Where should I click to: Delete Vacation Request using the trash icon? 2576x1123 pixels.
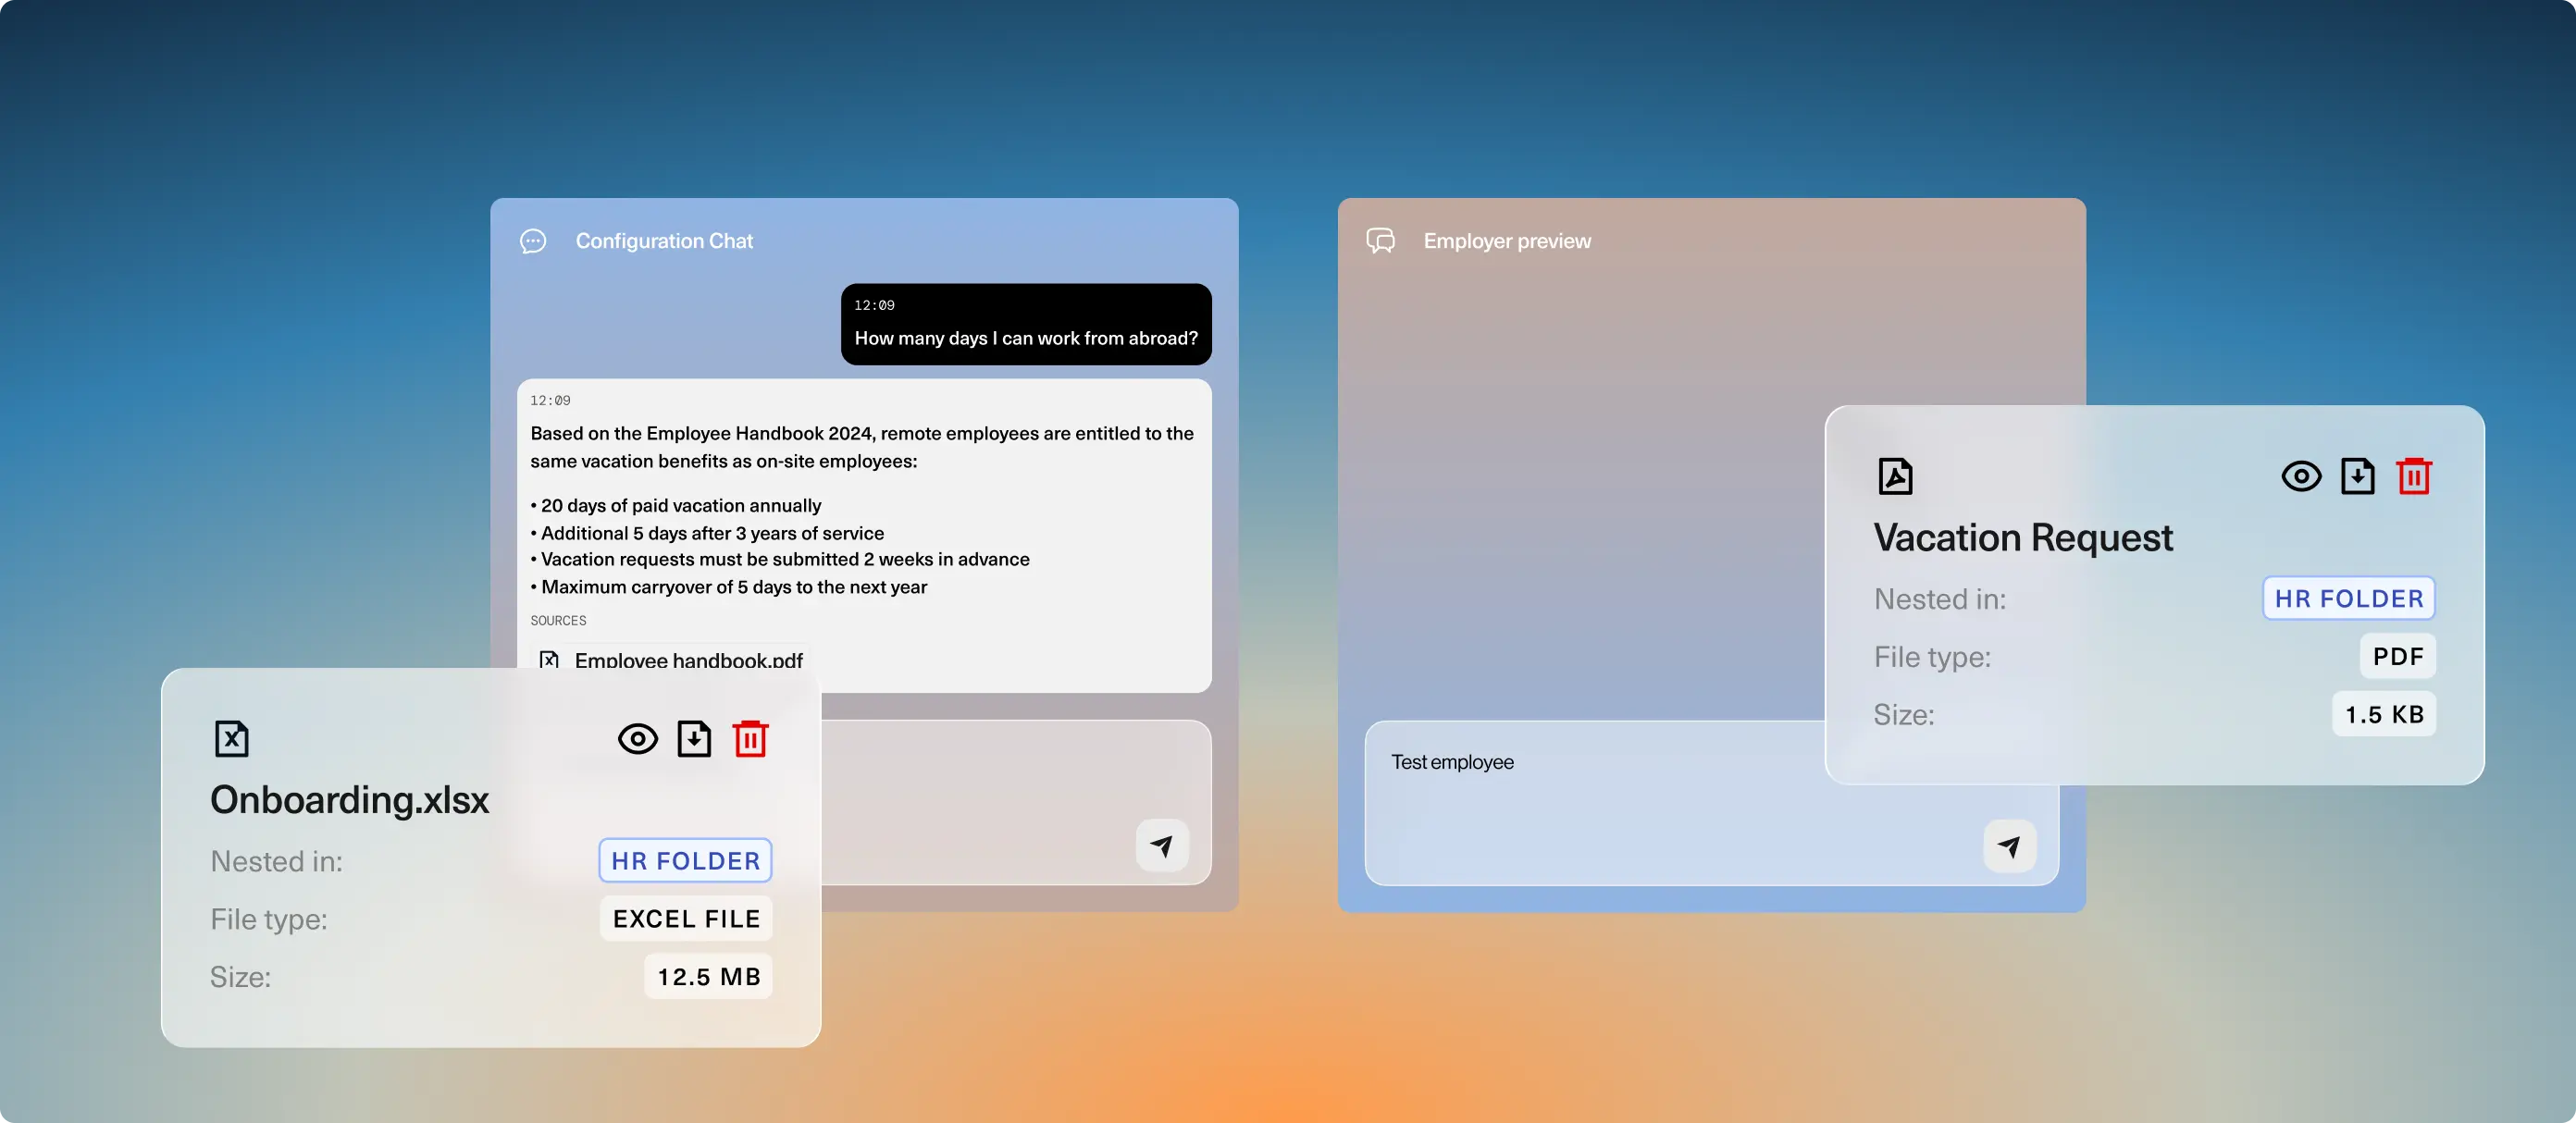click(x=2414, y=476)
